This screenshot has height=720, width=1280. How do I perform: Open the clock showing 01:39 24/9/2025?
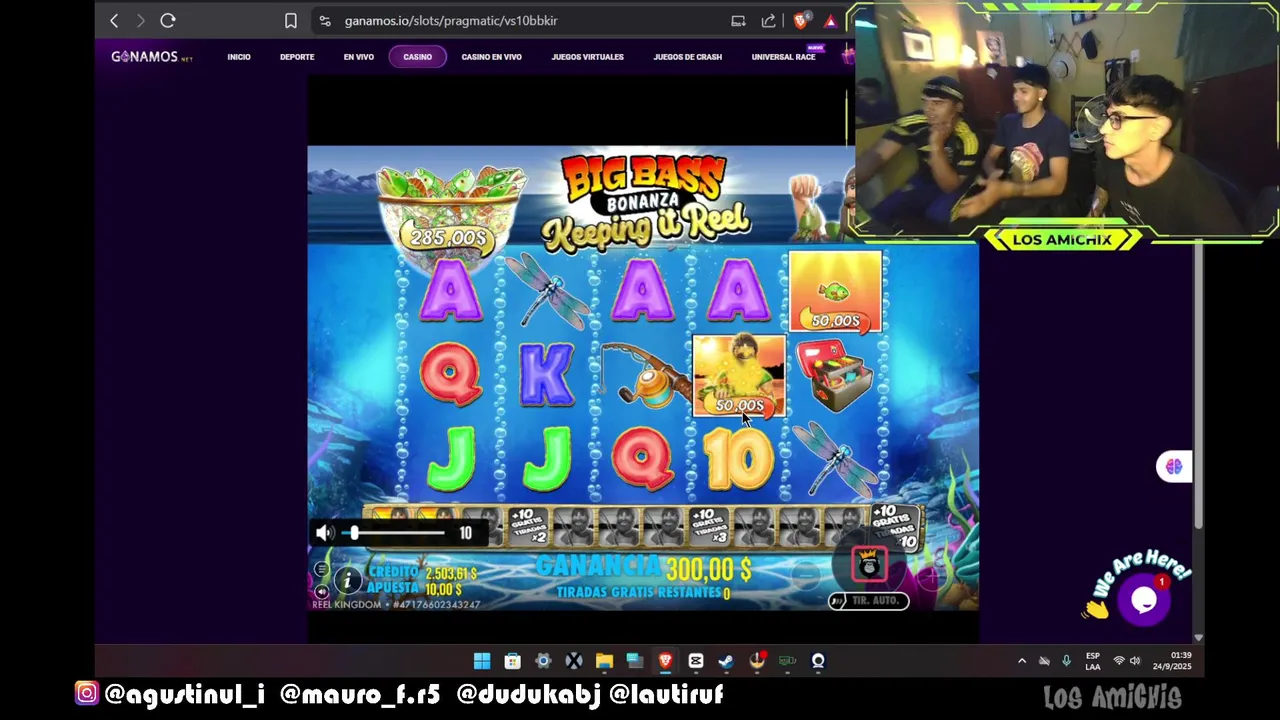pyautogui.click(x=1172, y=661)
